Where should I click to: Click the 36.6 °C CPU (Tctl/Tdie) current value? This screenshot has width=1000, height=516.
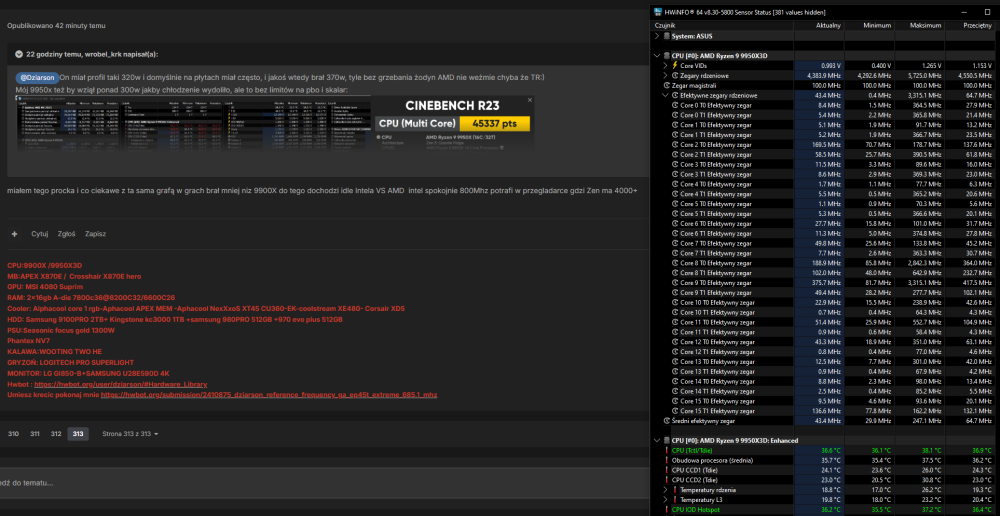pos(832,450)
